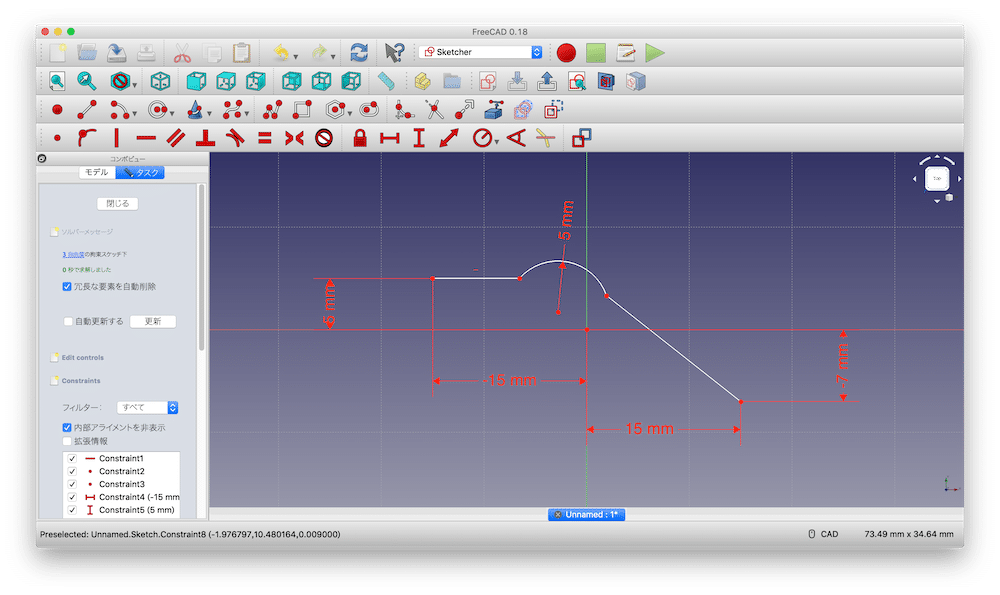The image size is (1000, 595).
Task: Open the フィルター dropdown showing すべて
Action: (148, 407)
